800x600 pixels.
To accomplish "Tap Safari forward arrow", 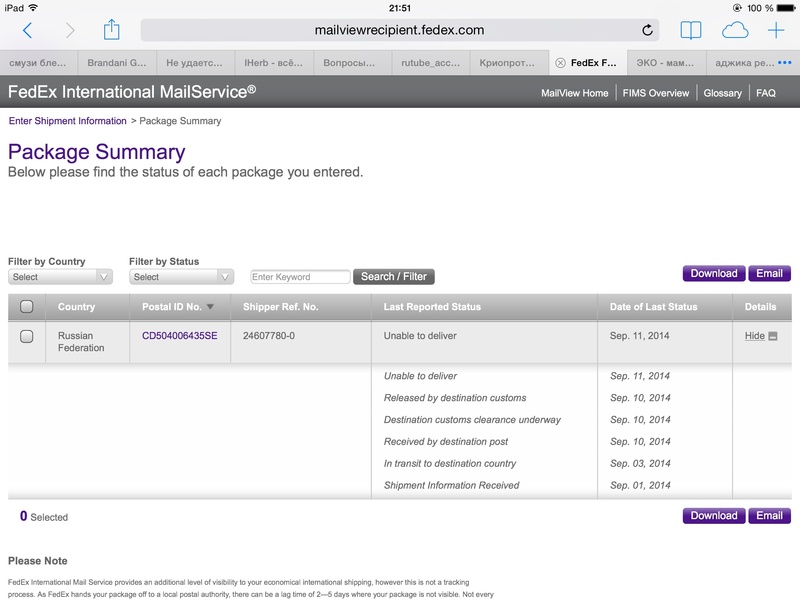I will tap(70, 31).
